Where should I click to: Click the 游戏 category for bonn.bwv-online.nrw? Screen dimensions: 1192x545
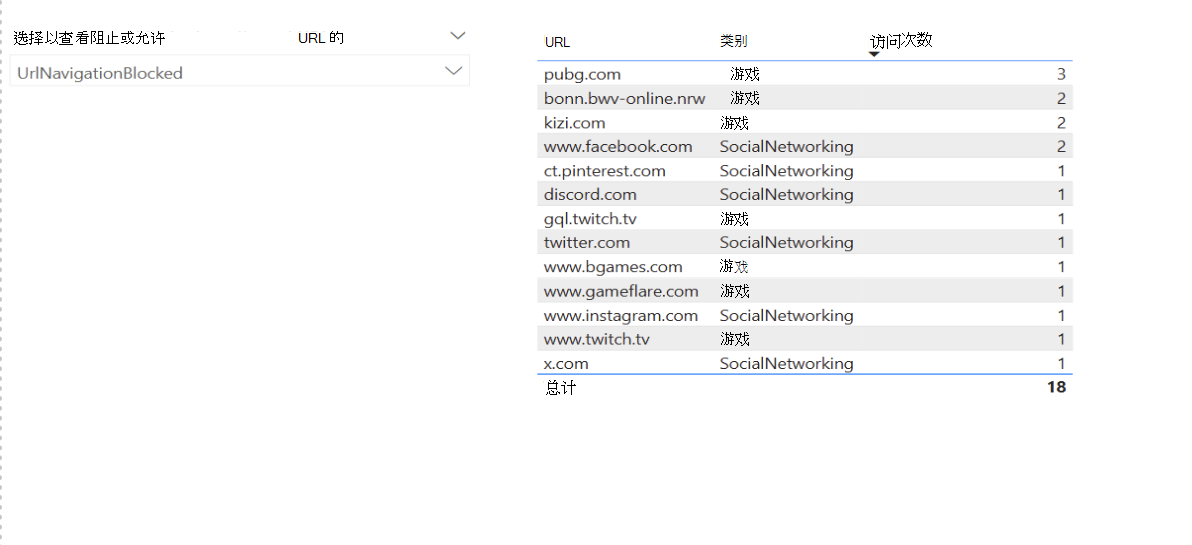tap(745, 98)
